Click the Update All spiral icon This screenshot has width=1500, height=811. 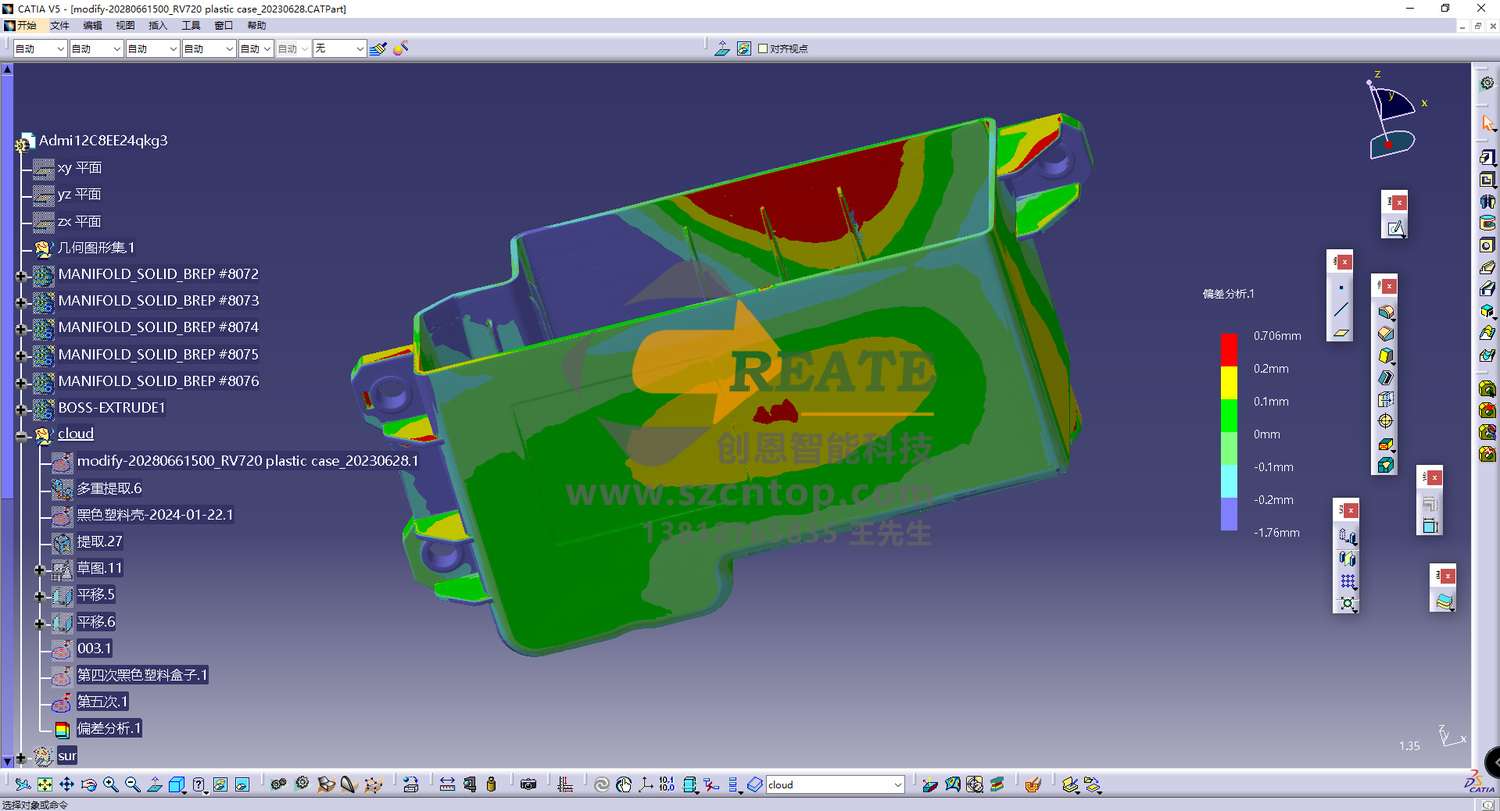coord(602,785)
